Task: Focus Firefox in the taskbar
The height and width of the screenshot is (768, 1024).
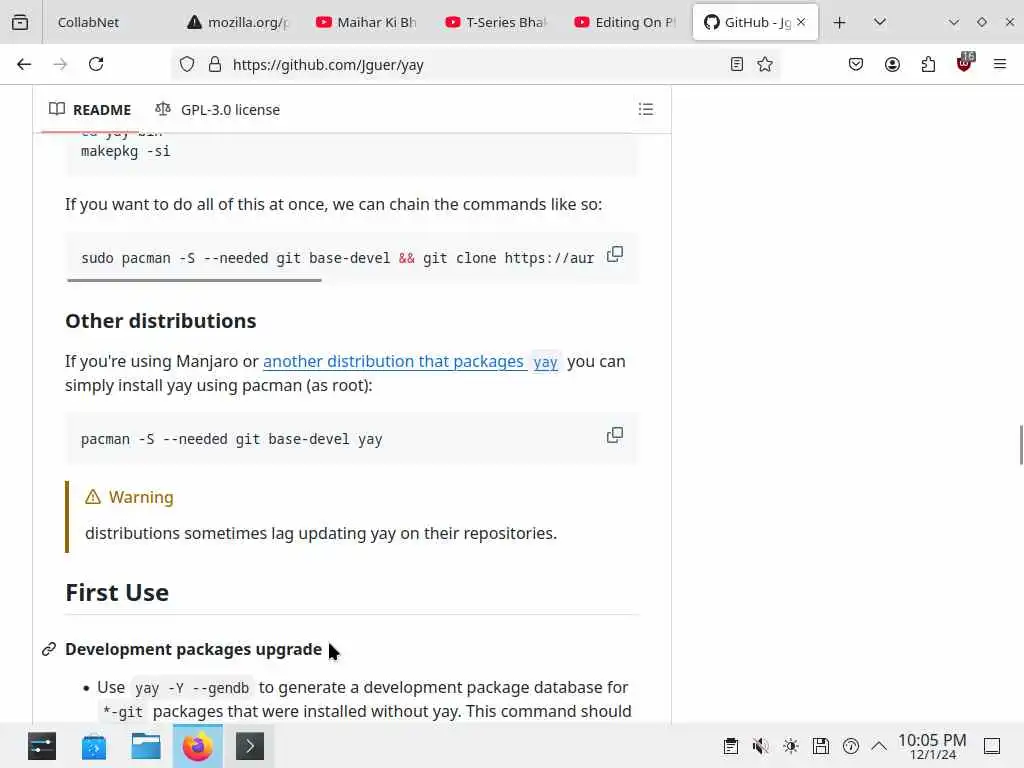Action: pos(197,746)
